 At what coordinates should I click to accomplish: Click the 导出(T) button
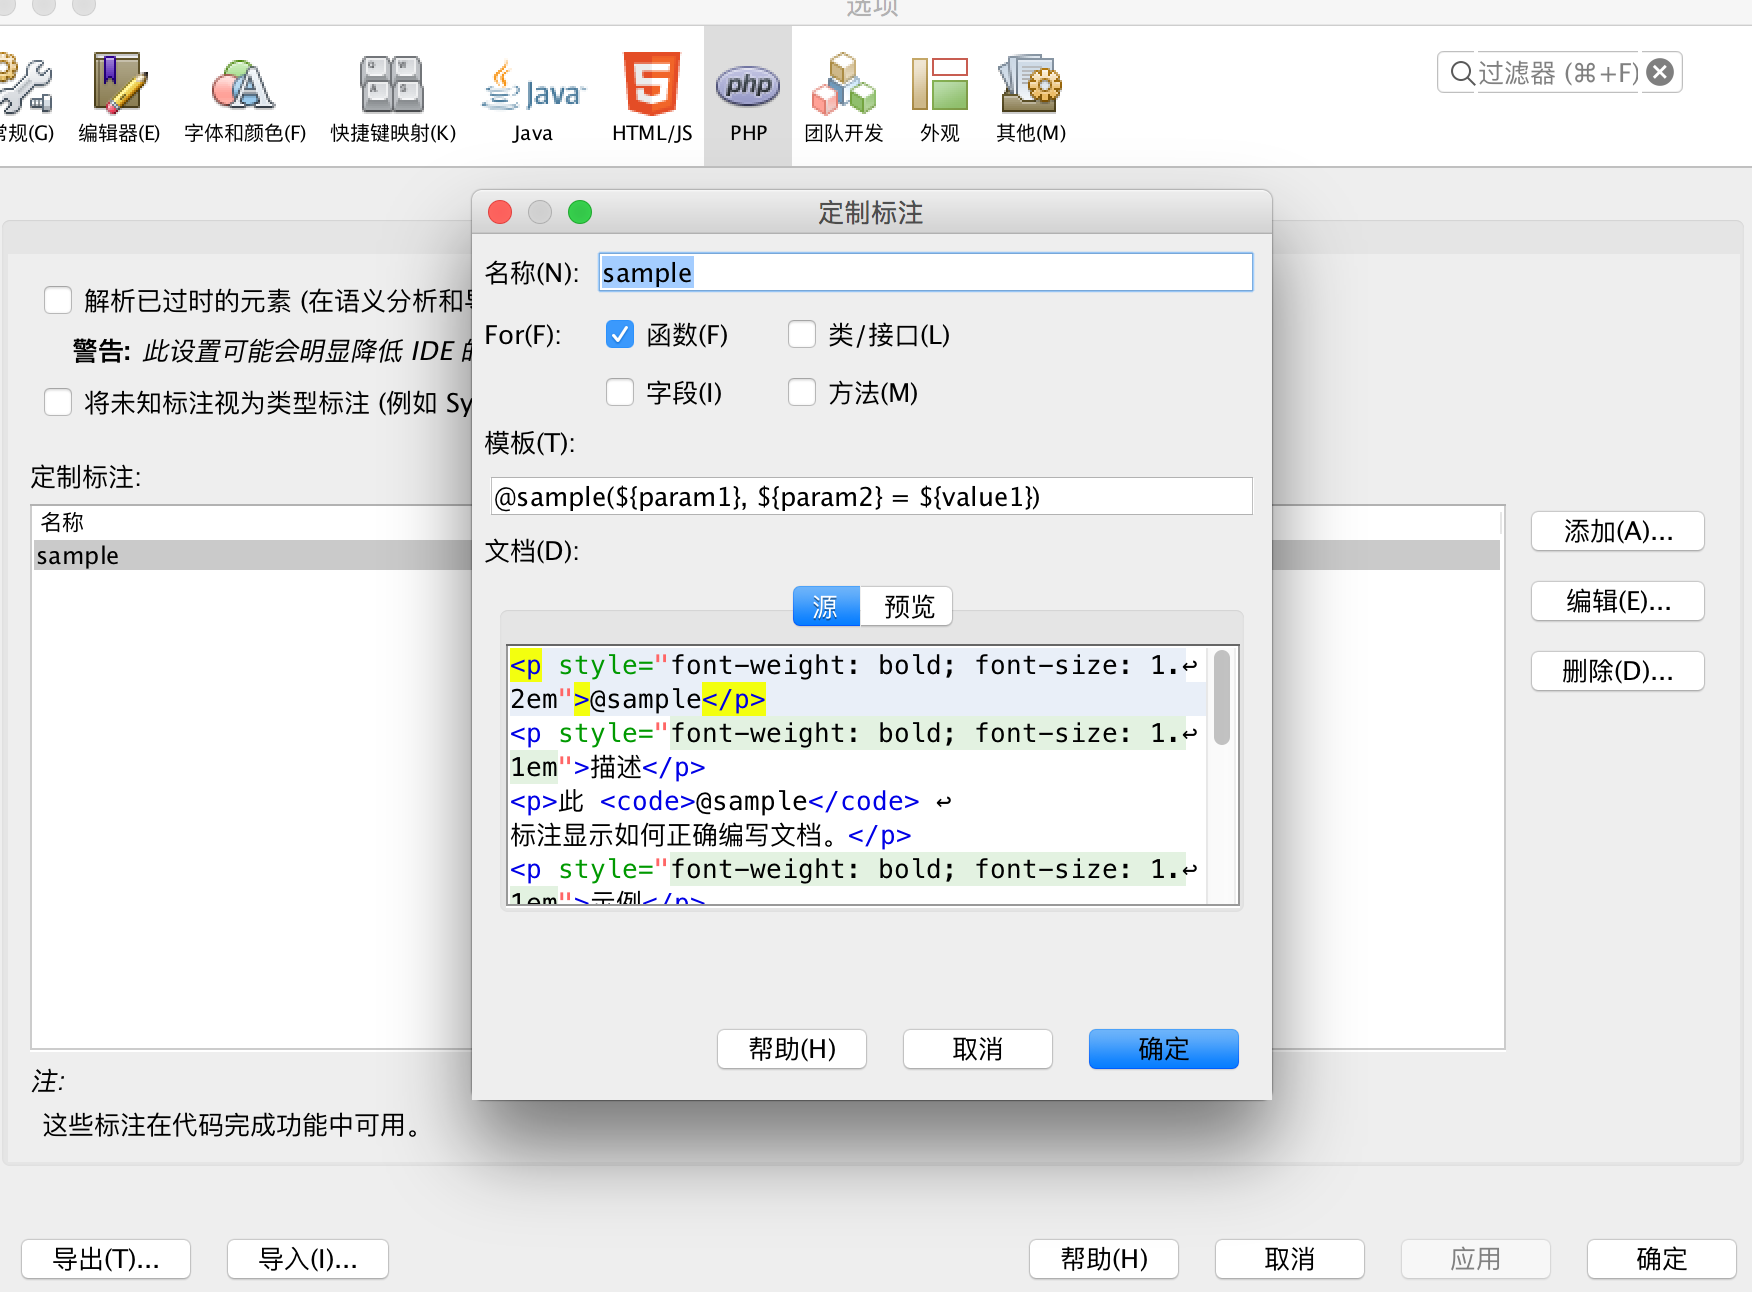point(105,1259)
